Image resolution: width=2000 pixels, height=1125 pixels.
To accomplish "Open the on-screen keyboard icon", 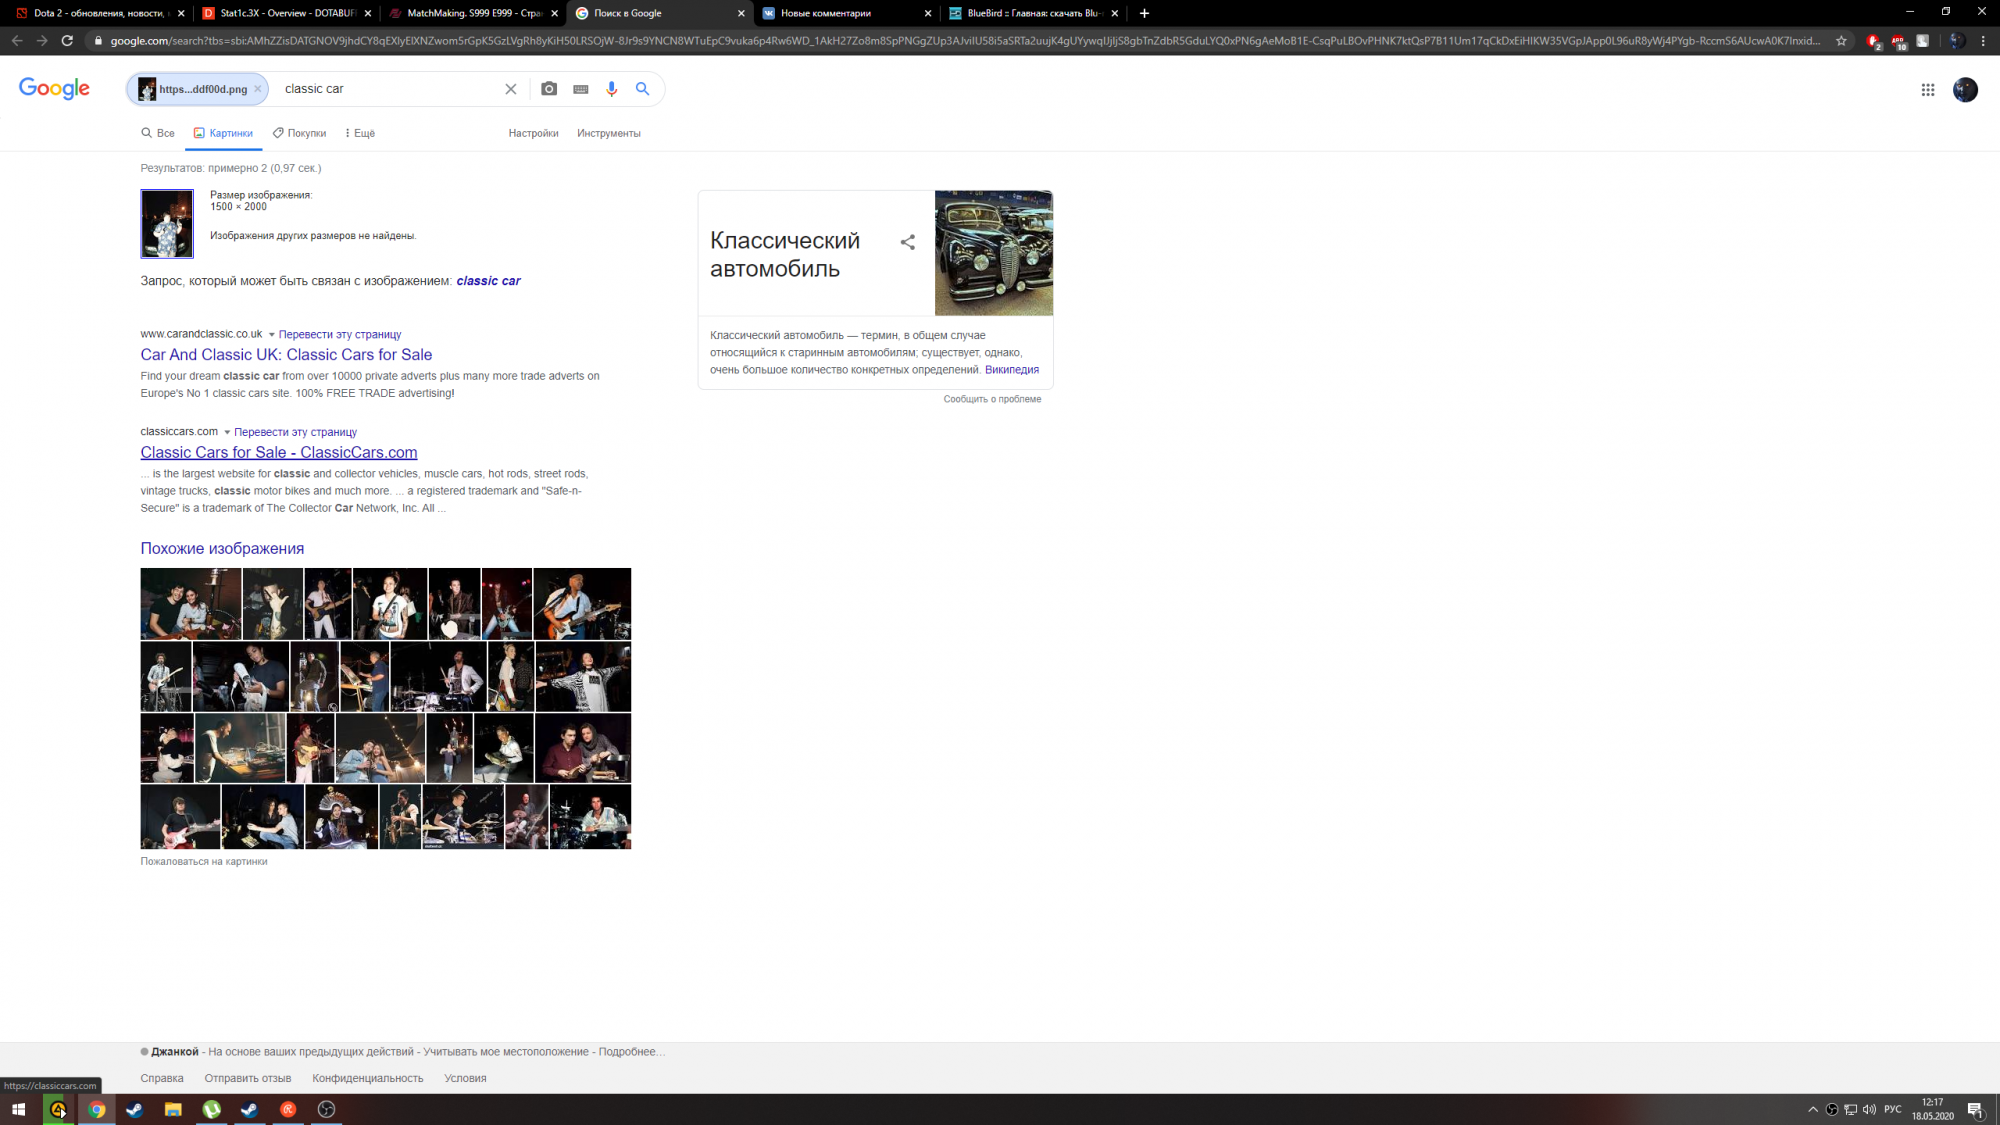I will [x=580, y=88].
